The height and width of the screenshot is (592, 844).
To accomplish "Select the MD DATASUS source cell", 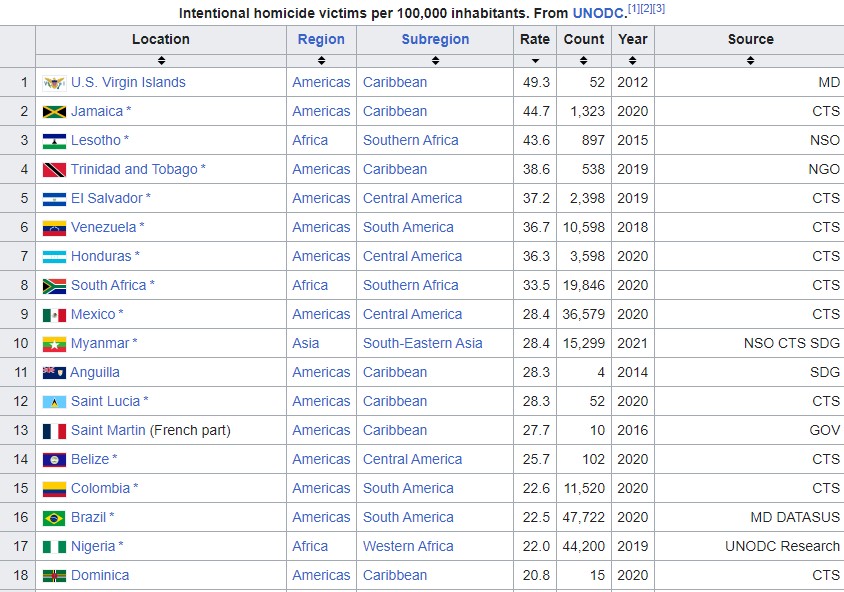I will [750, 518].
